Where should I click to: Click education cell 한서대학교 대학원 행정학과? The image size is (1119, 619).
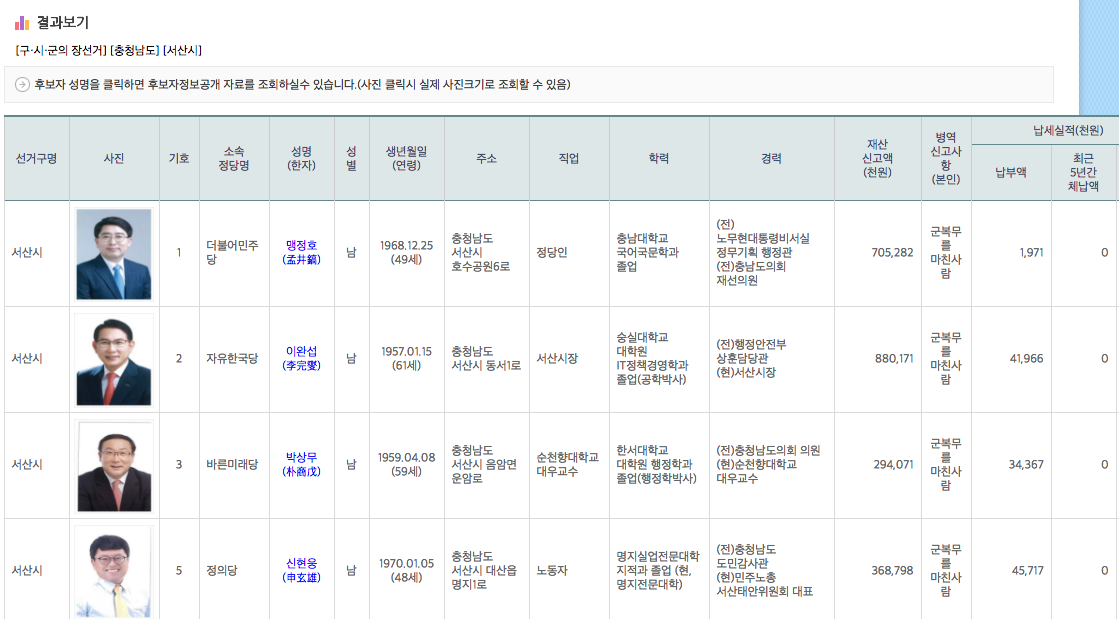click(x=657, y=464)
